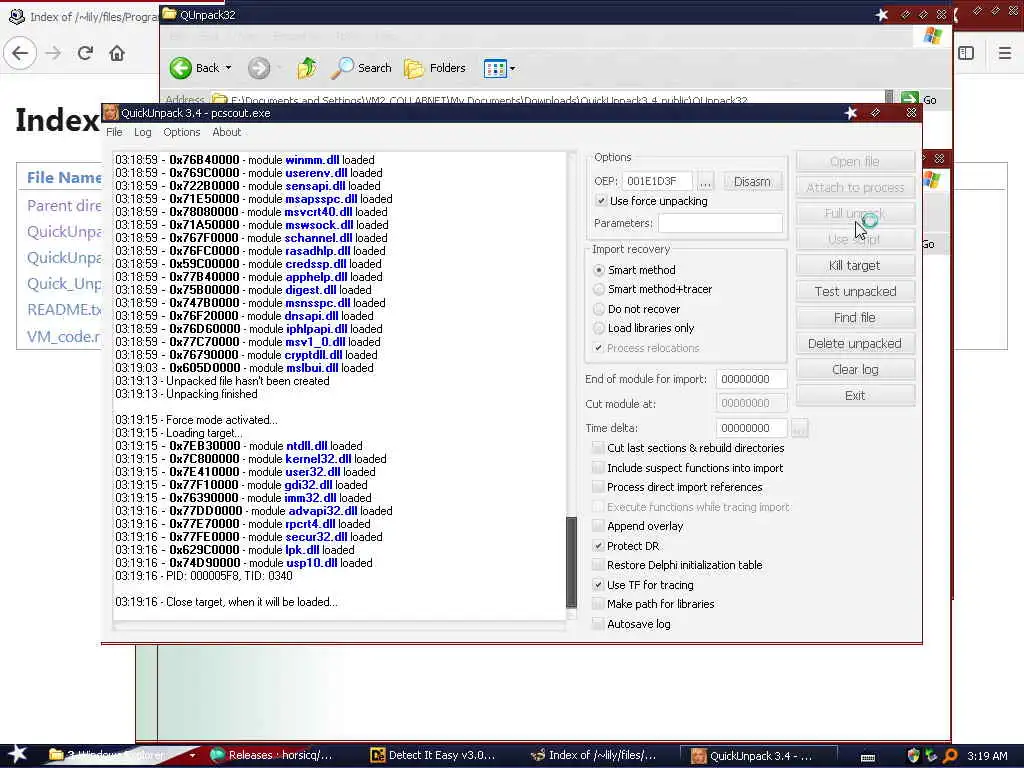The height and width of the screenshot is (768, 1024).
Task: Click the Time delta input field
Action: tap(751, 428)
